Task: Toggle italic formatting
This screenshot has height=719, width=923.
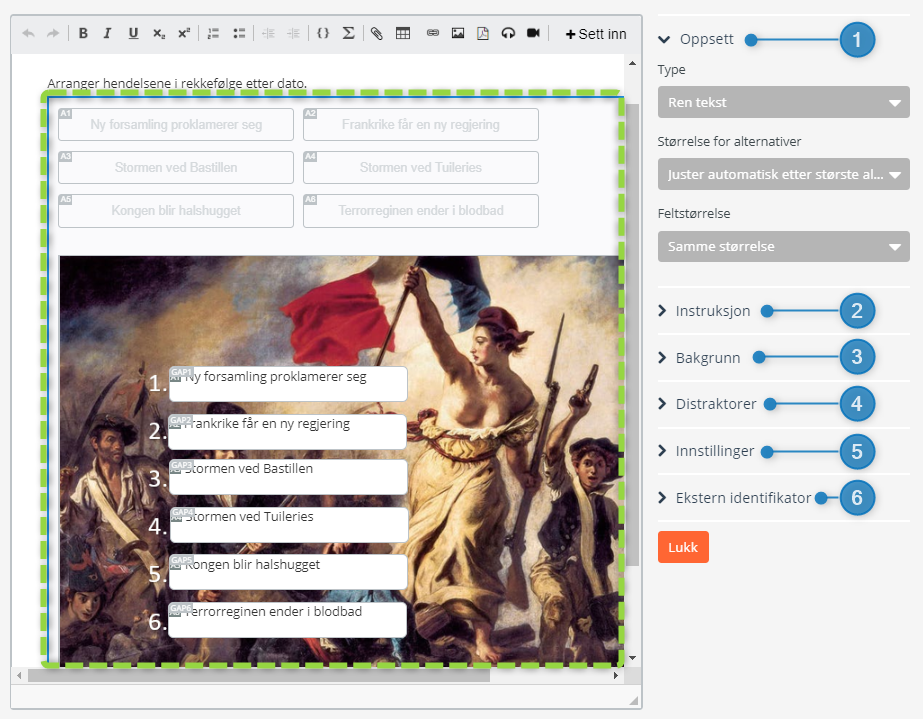Action: click(107, 34)
